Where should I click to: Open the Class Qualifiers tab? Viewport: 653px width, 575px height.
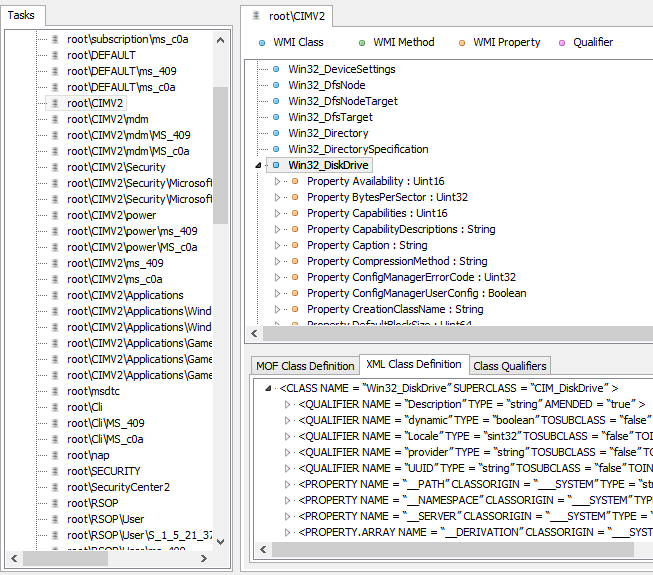510,366
